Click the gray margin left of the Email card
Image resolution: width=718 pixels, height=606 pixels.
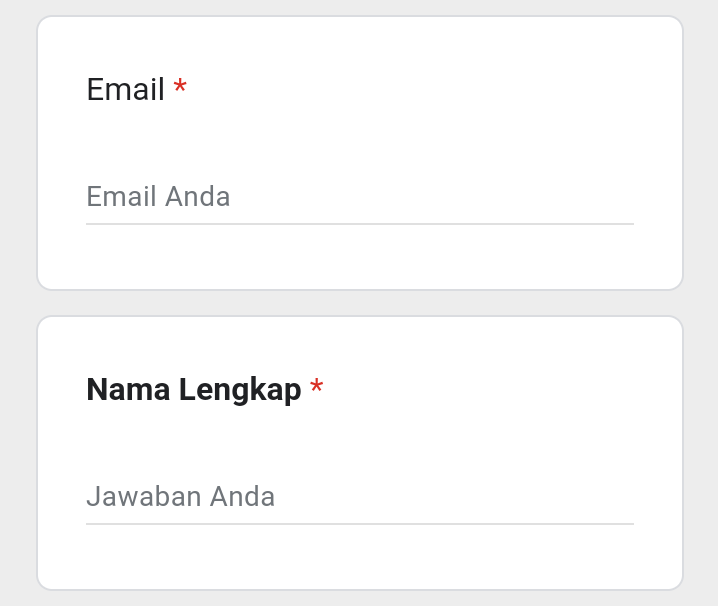click(18, 150)
